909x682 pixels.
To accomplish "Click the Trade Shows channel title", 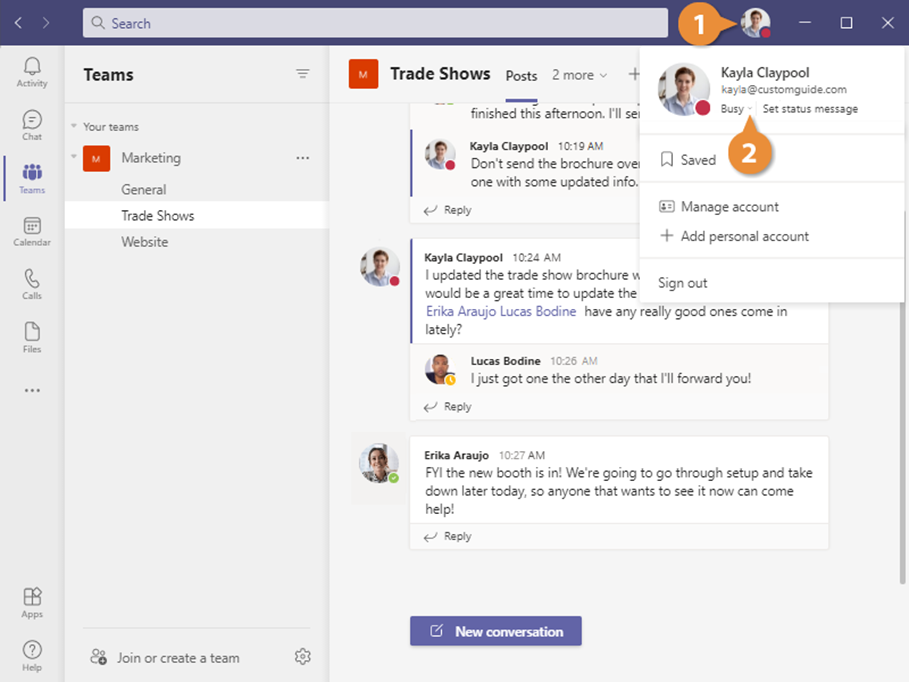I will pyautogui.click(x=440, y=74).
